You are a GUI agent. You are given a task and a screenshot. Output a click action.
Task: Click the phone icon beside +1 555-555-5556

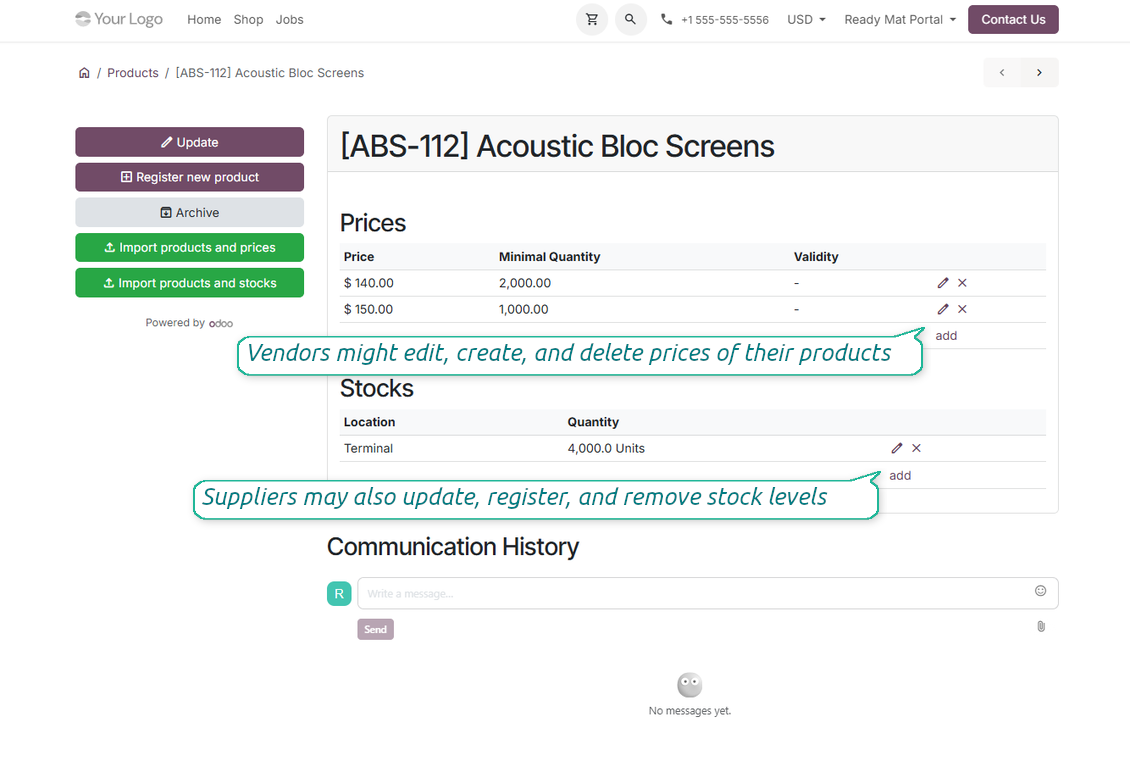click(667, 19)
